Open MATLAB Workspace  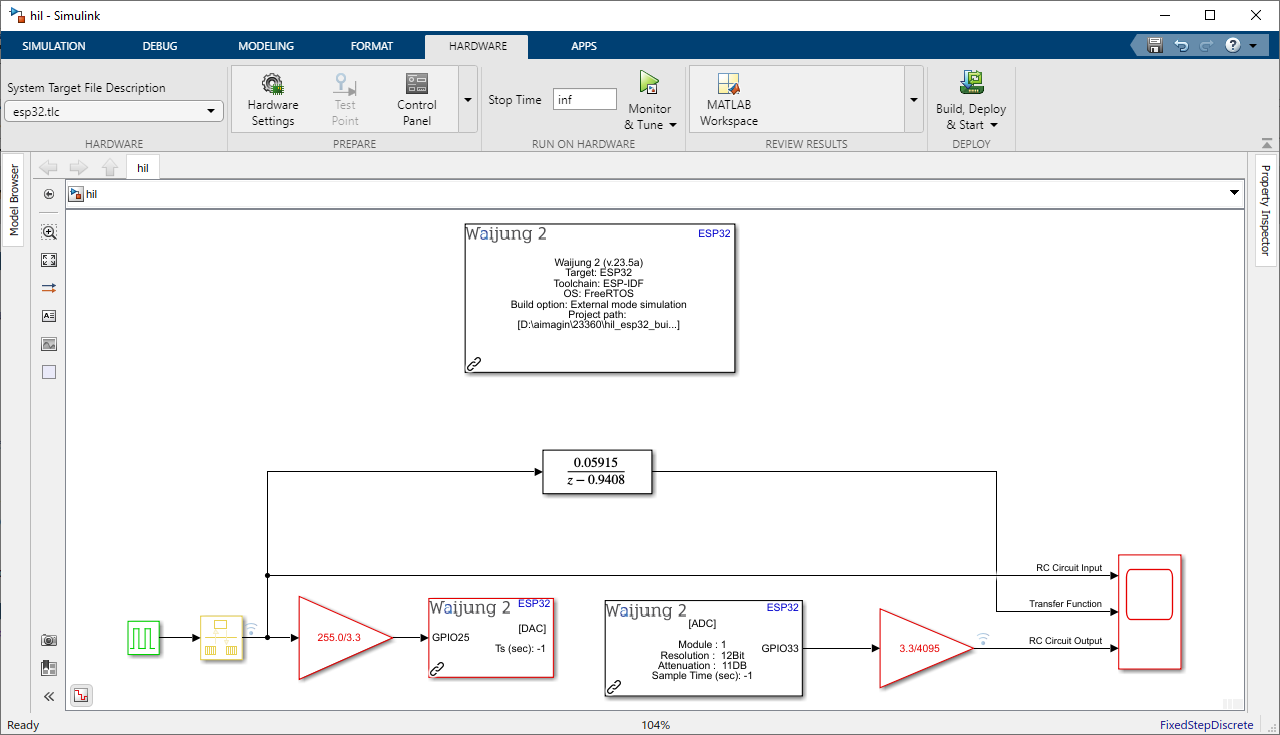[x=728, y=99]
